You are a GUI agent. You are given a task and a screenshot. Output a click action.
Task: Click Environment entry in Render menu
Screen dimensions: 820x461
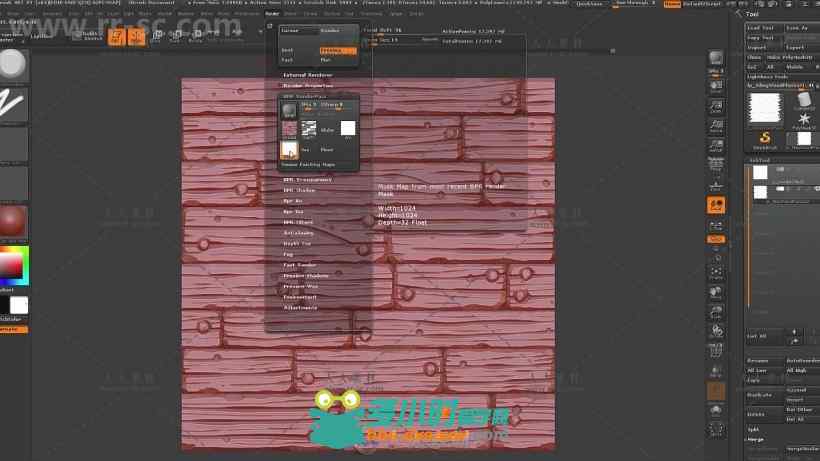coord(300,297)
